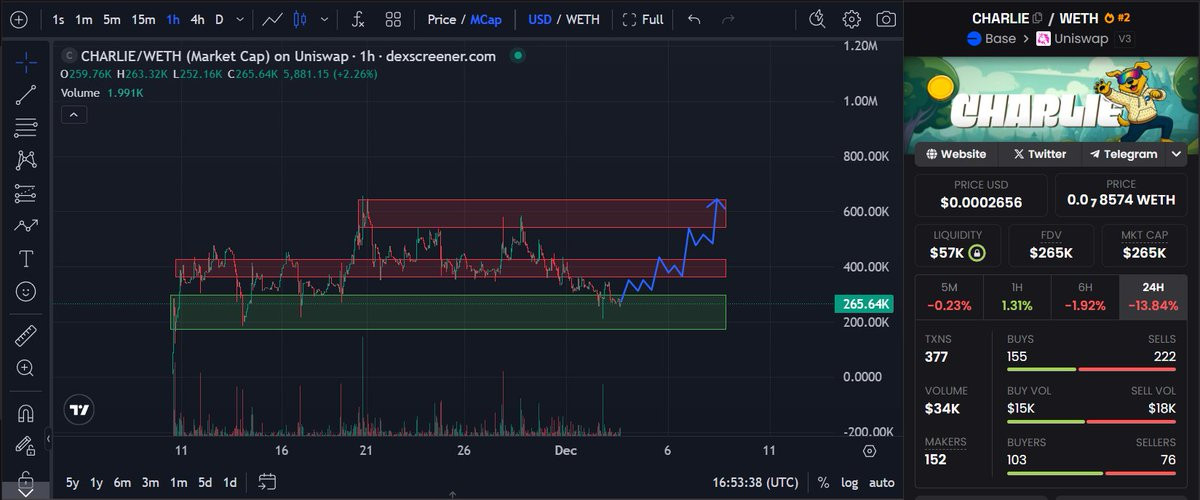The width and height of the screenshot is (1200, 500).
Task: Select the 15m interval
Action: (144, 19)
